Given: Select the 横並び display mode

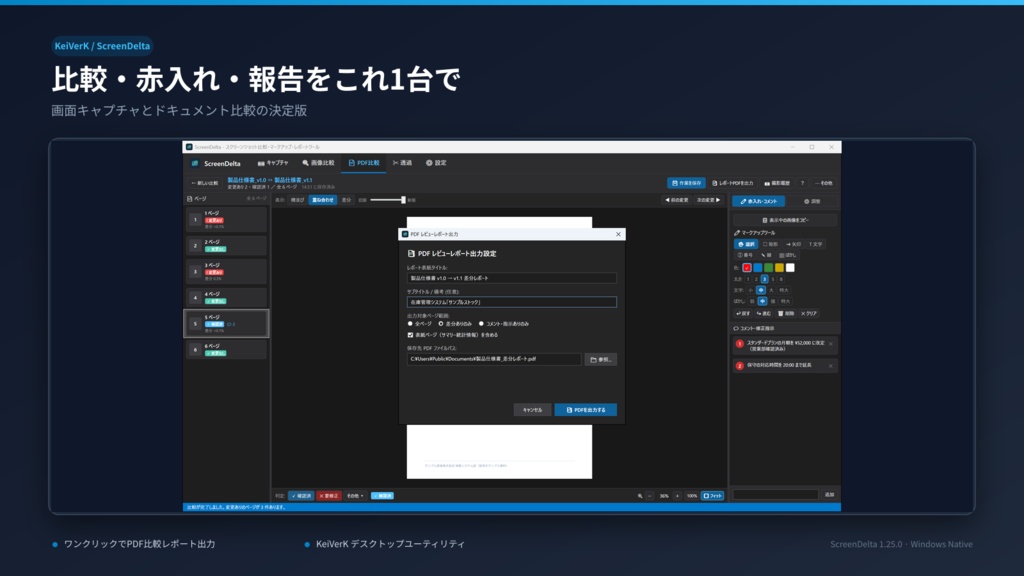Looking at the screenshot, I should coord(297,200).
